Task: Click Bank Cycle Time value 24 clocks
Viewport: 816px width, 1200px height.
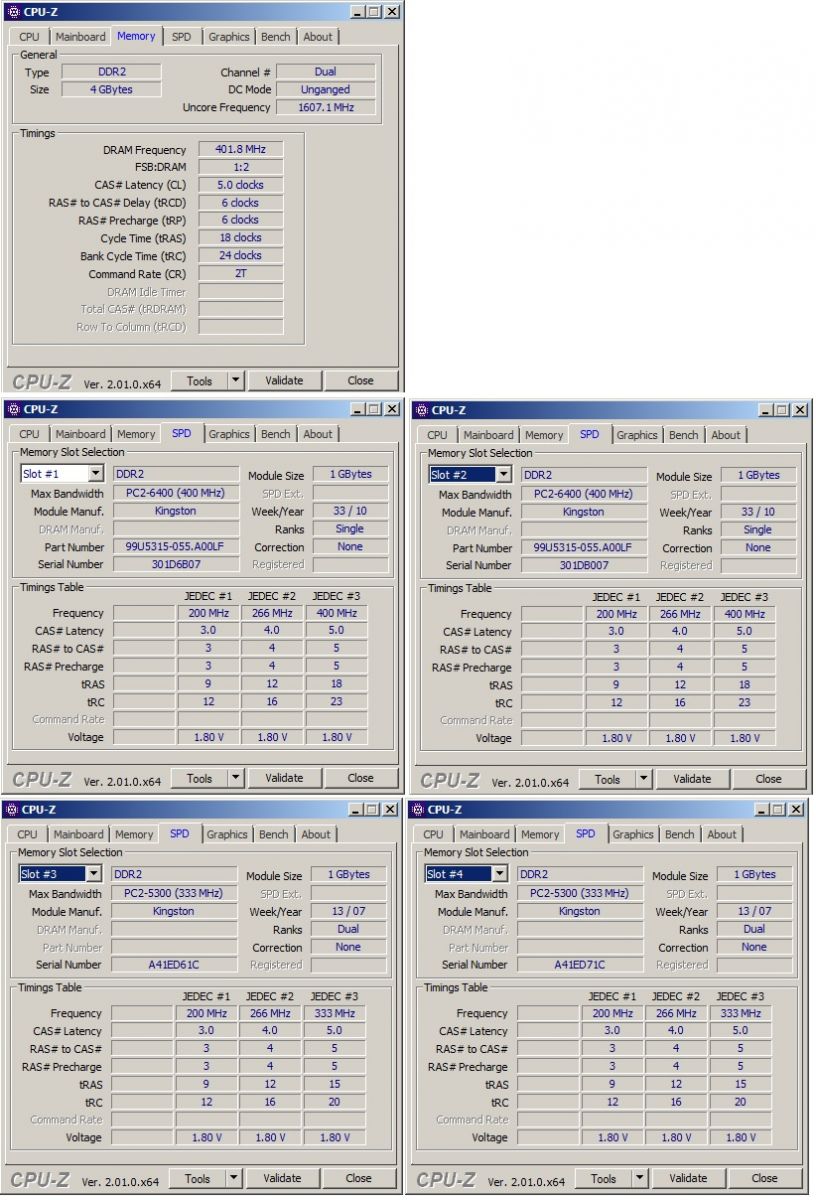Action: coord(240,256)
